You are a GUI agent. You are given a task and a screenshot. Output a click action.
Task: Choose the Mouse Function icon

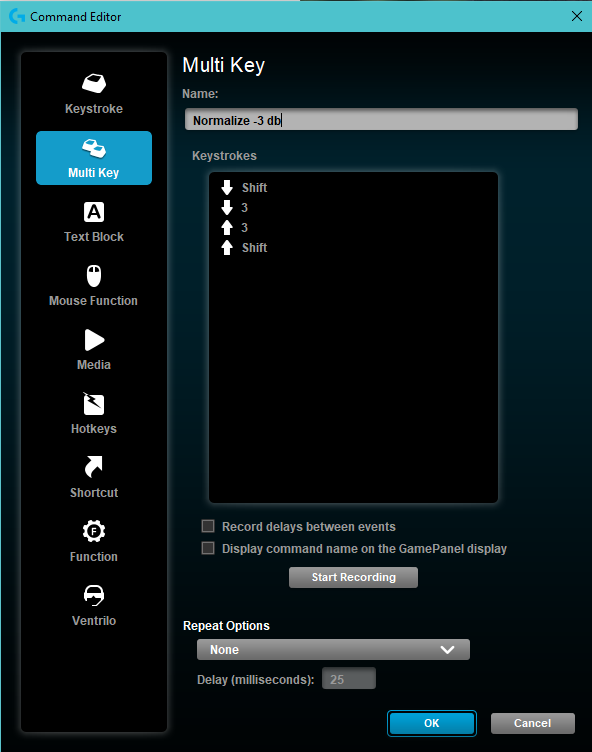click(x=94, y=276)
